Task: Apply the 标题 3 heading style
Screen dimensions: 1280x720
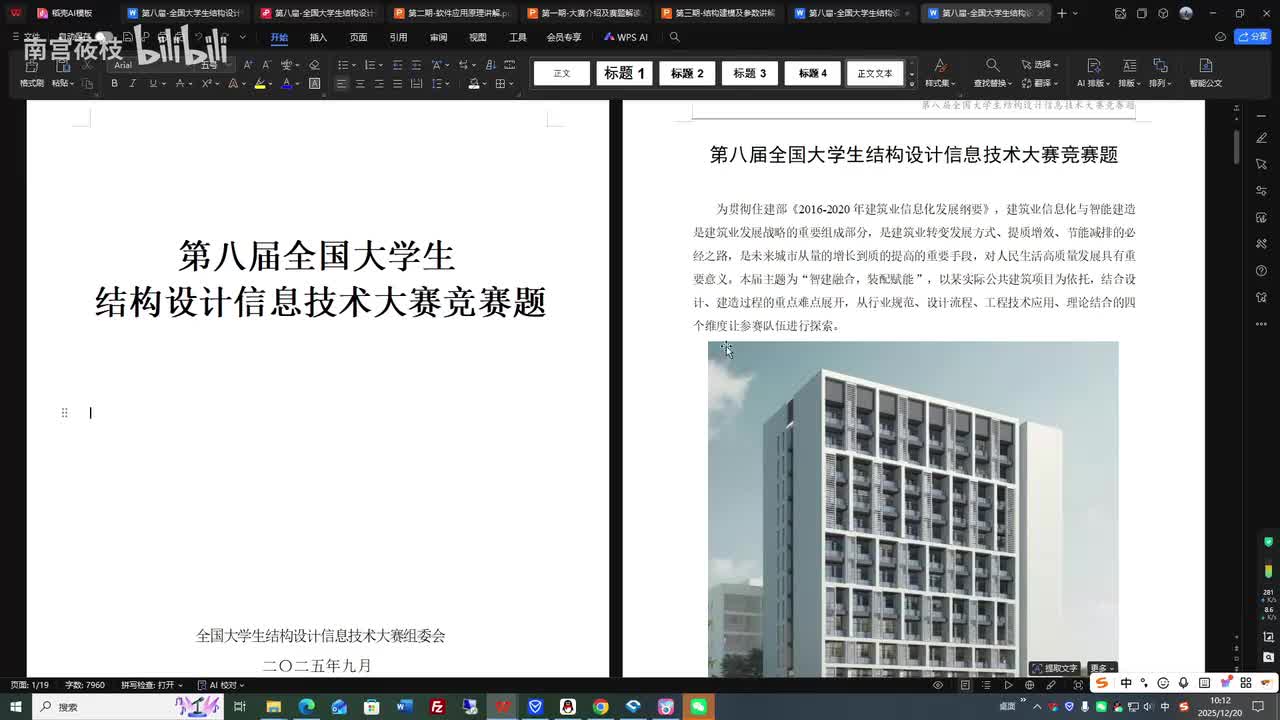Action: (749, 73)
